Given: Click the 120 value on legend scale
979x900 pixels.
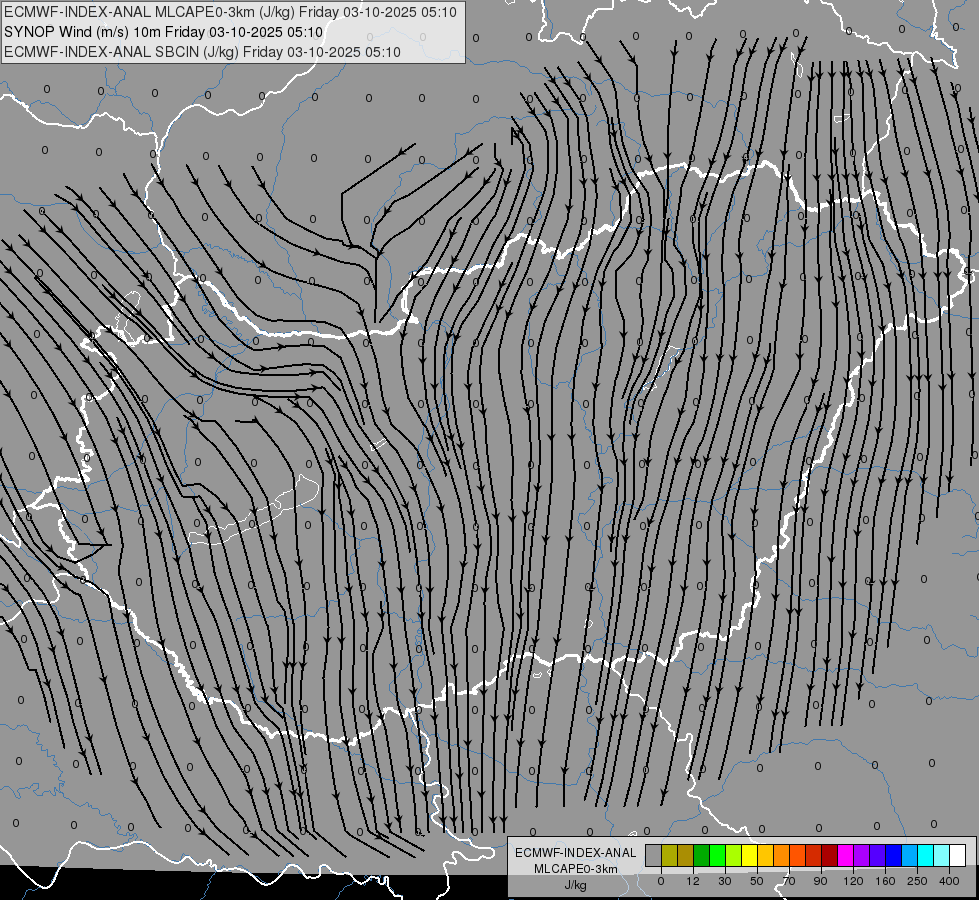Looking at the screenshot, I should point(854,881).
